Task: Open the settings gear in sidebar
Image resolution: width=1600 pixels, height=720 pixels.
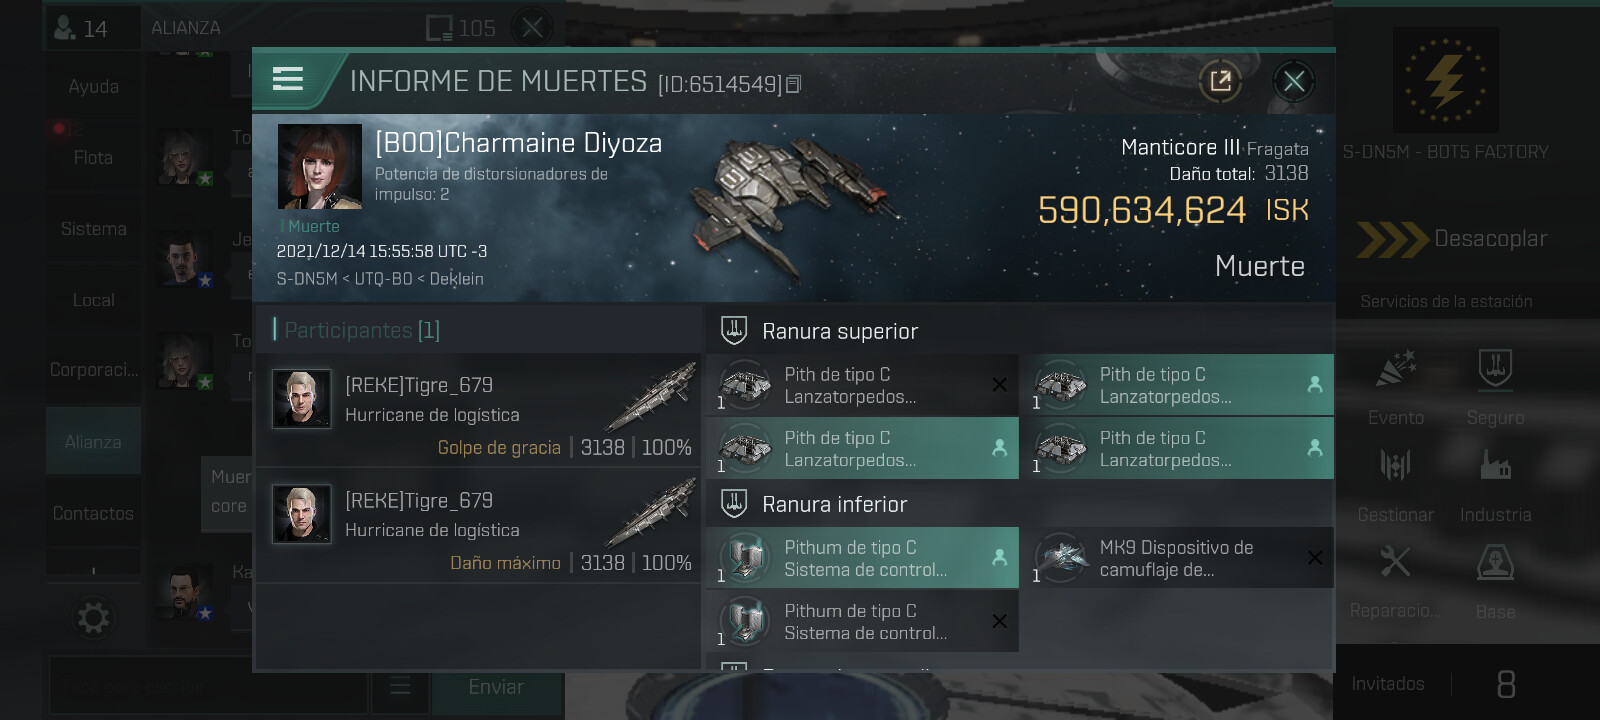Action: tap(93, 618)
